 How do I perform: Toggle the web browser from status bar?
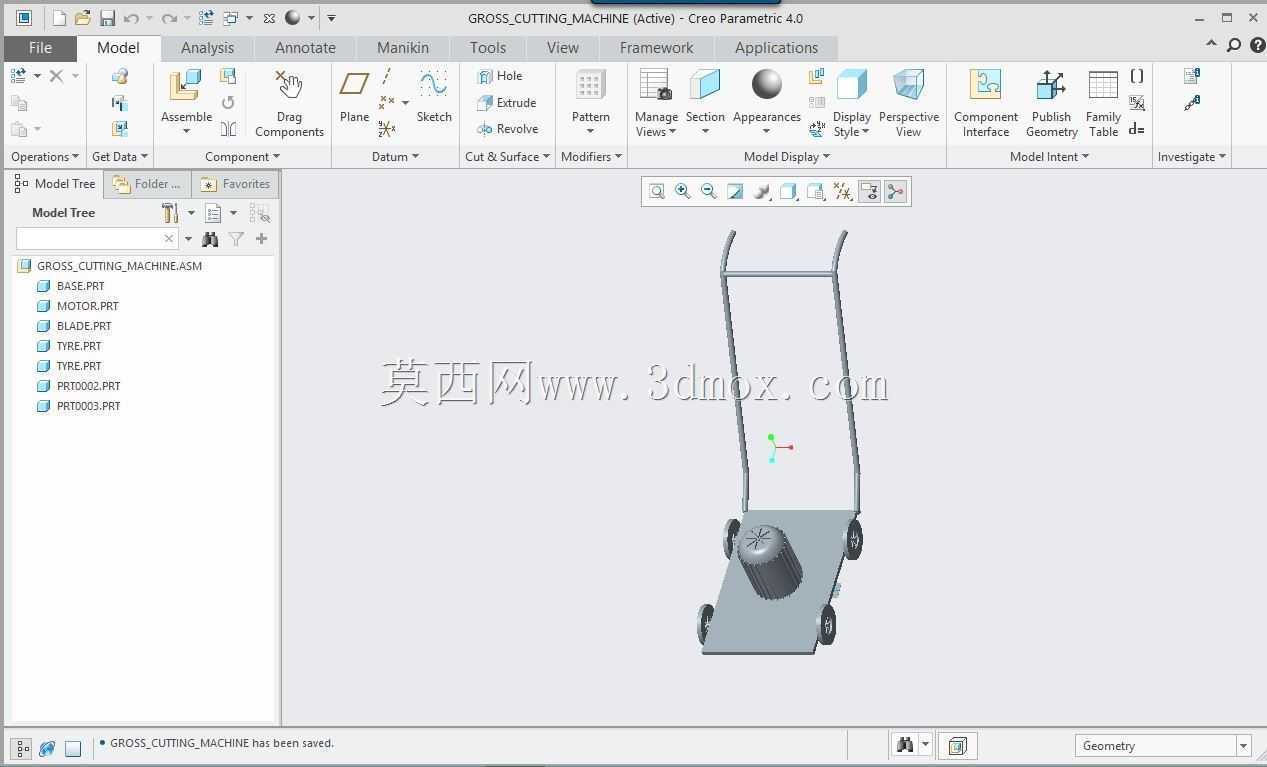click(x=47, y=748)
